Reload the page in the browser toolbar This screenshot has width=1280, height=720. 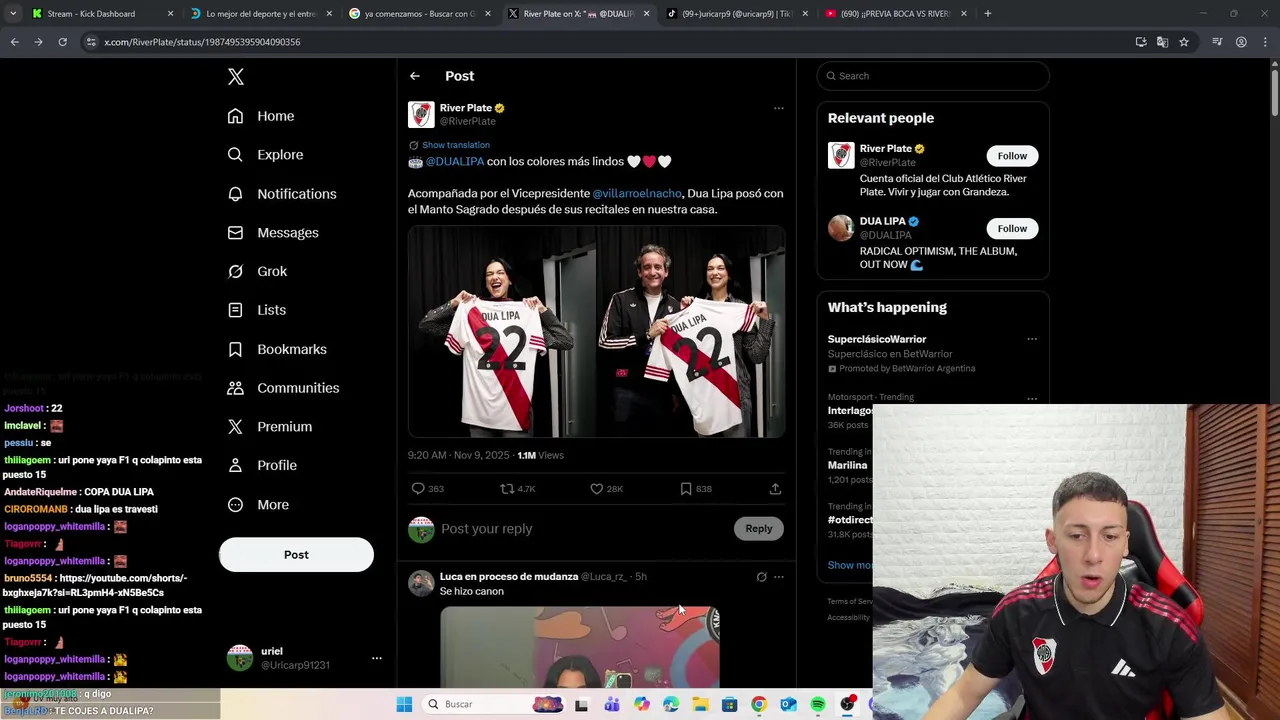[x=62, y=42]
